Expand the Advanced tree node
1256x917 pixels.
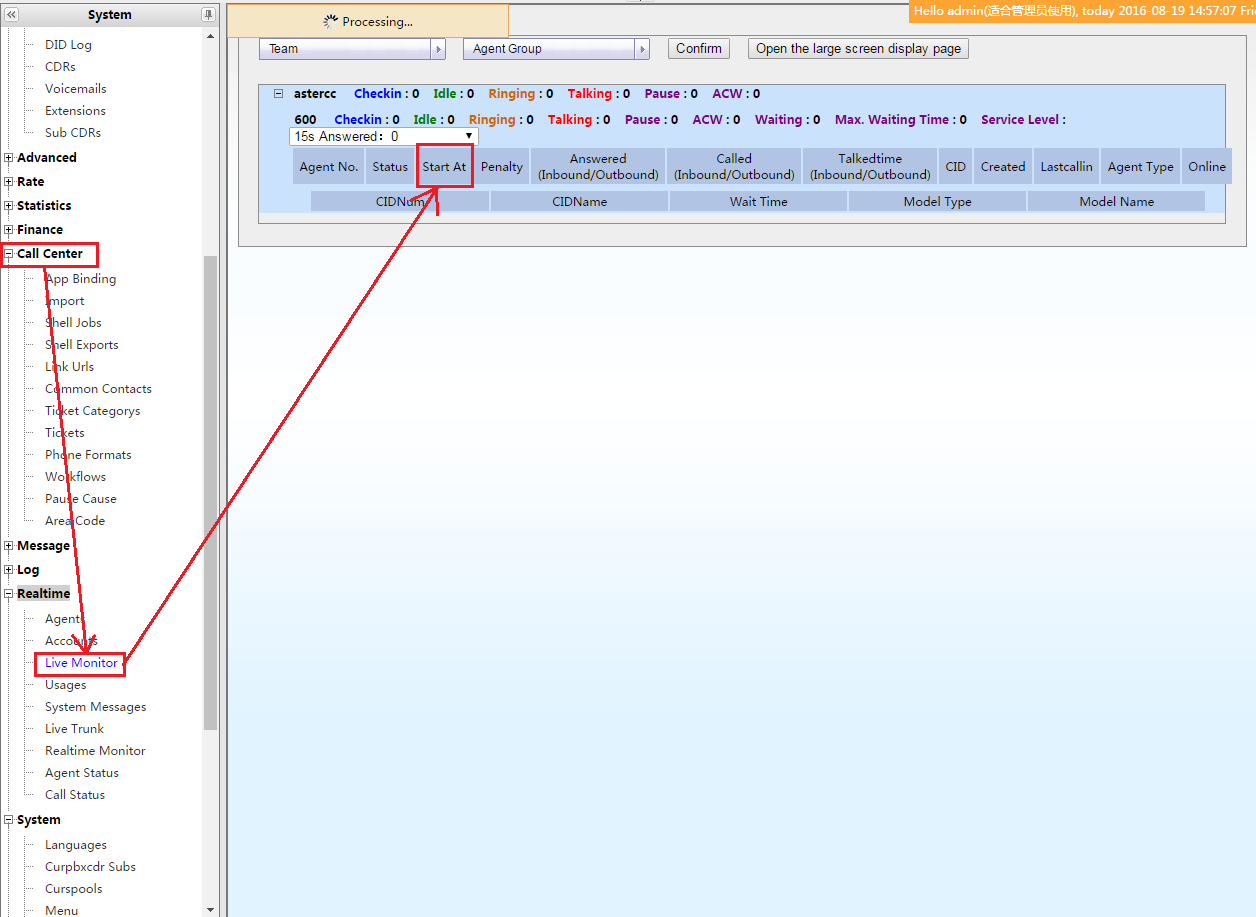9,158
